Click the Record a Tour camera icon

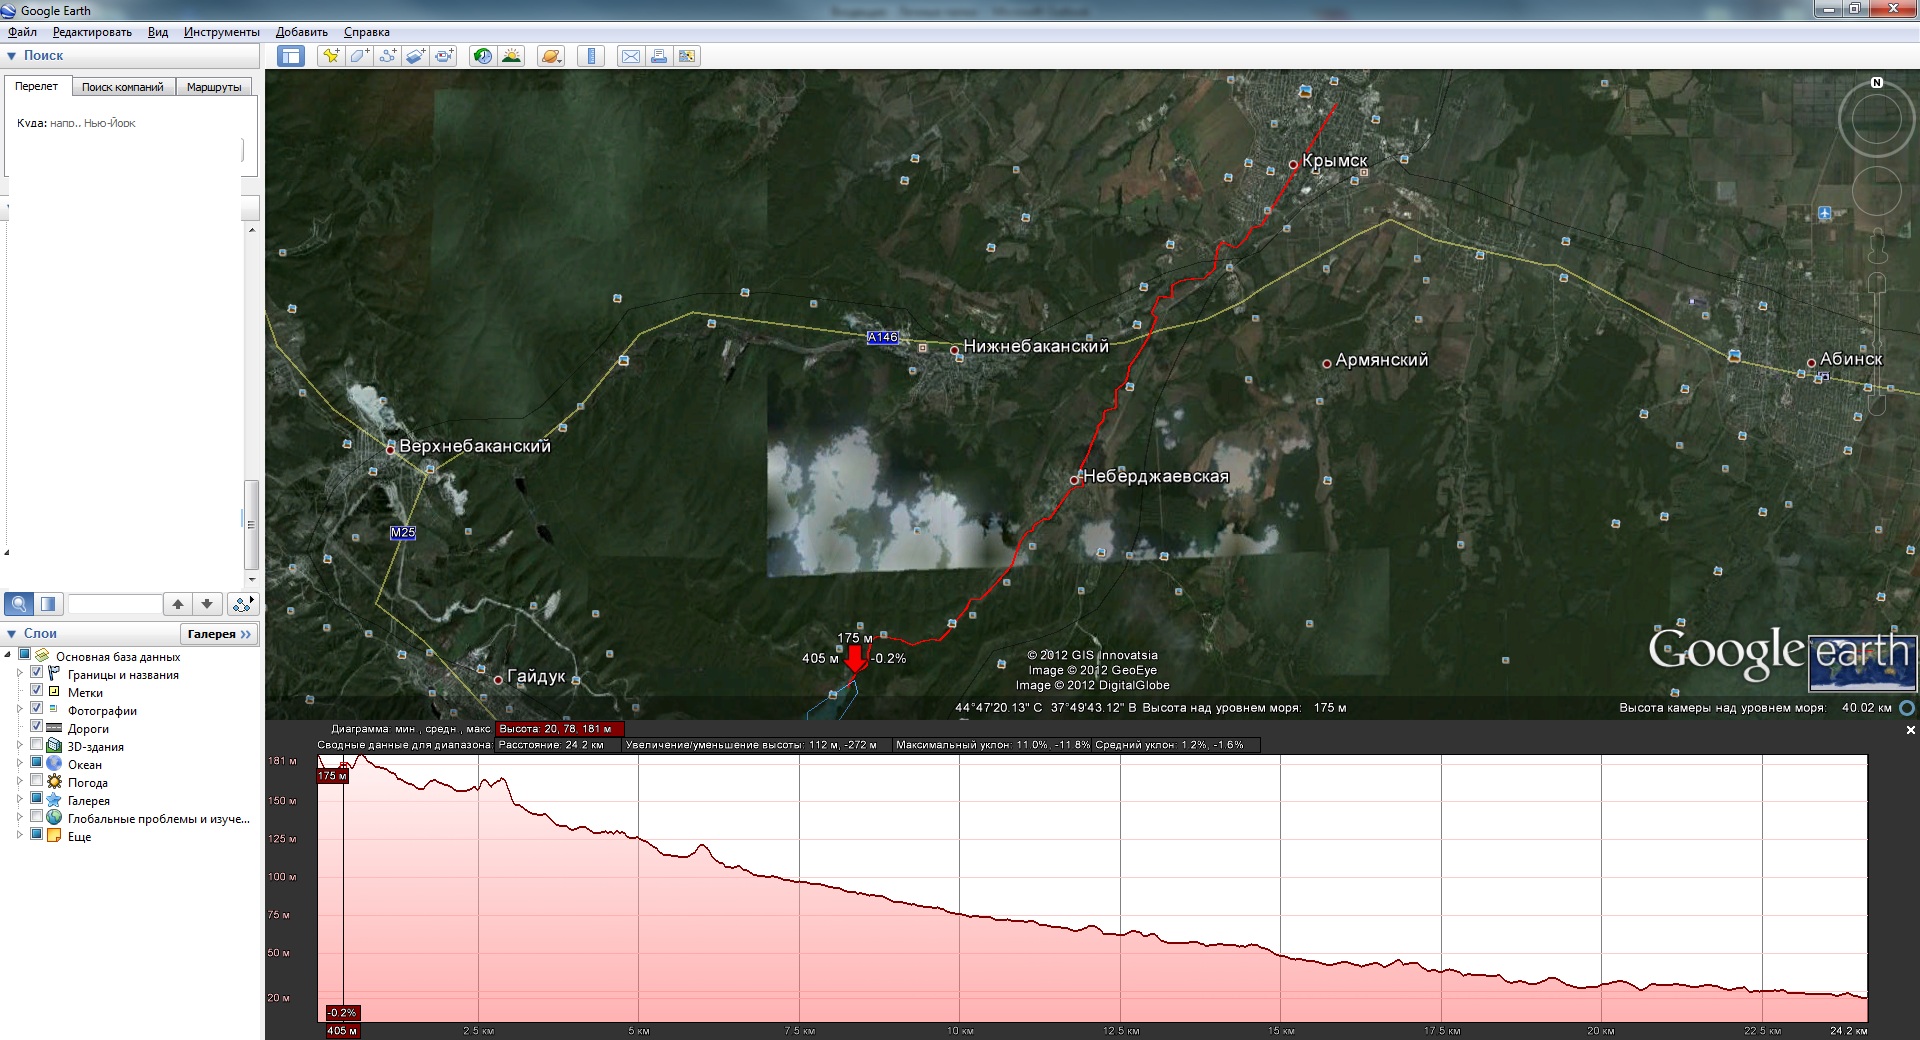point(444,56)
